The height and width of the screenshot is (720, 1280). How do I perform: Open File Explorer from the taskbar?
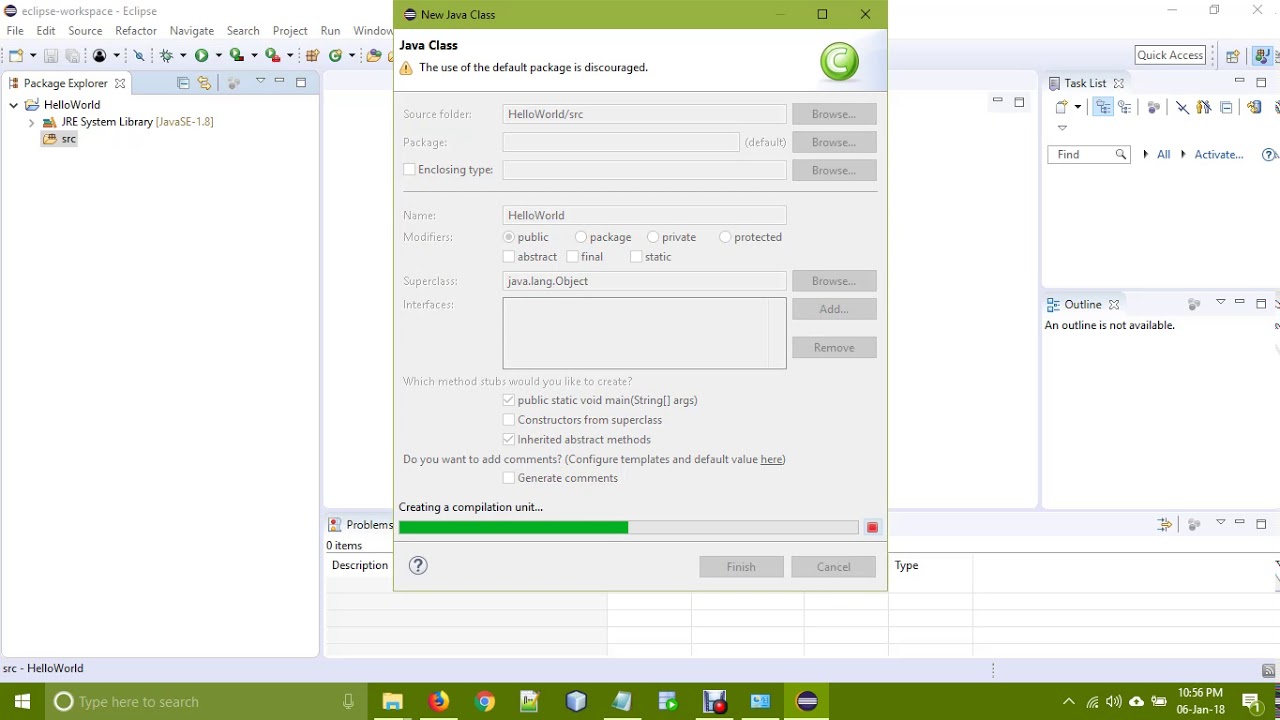[392, 701]
